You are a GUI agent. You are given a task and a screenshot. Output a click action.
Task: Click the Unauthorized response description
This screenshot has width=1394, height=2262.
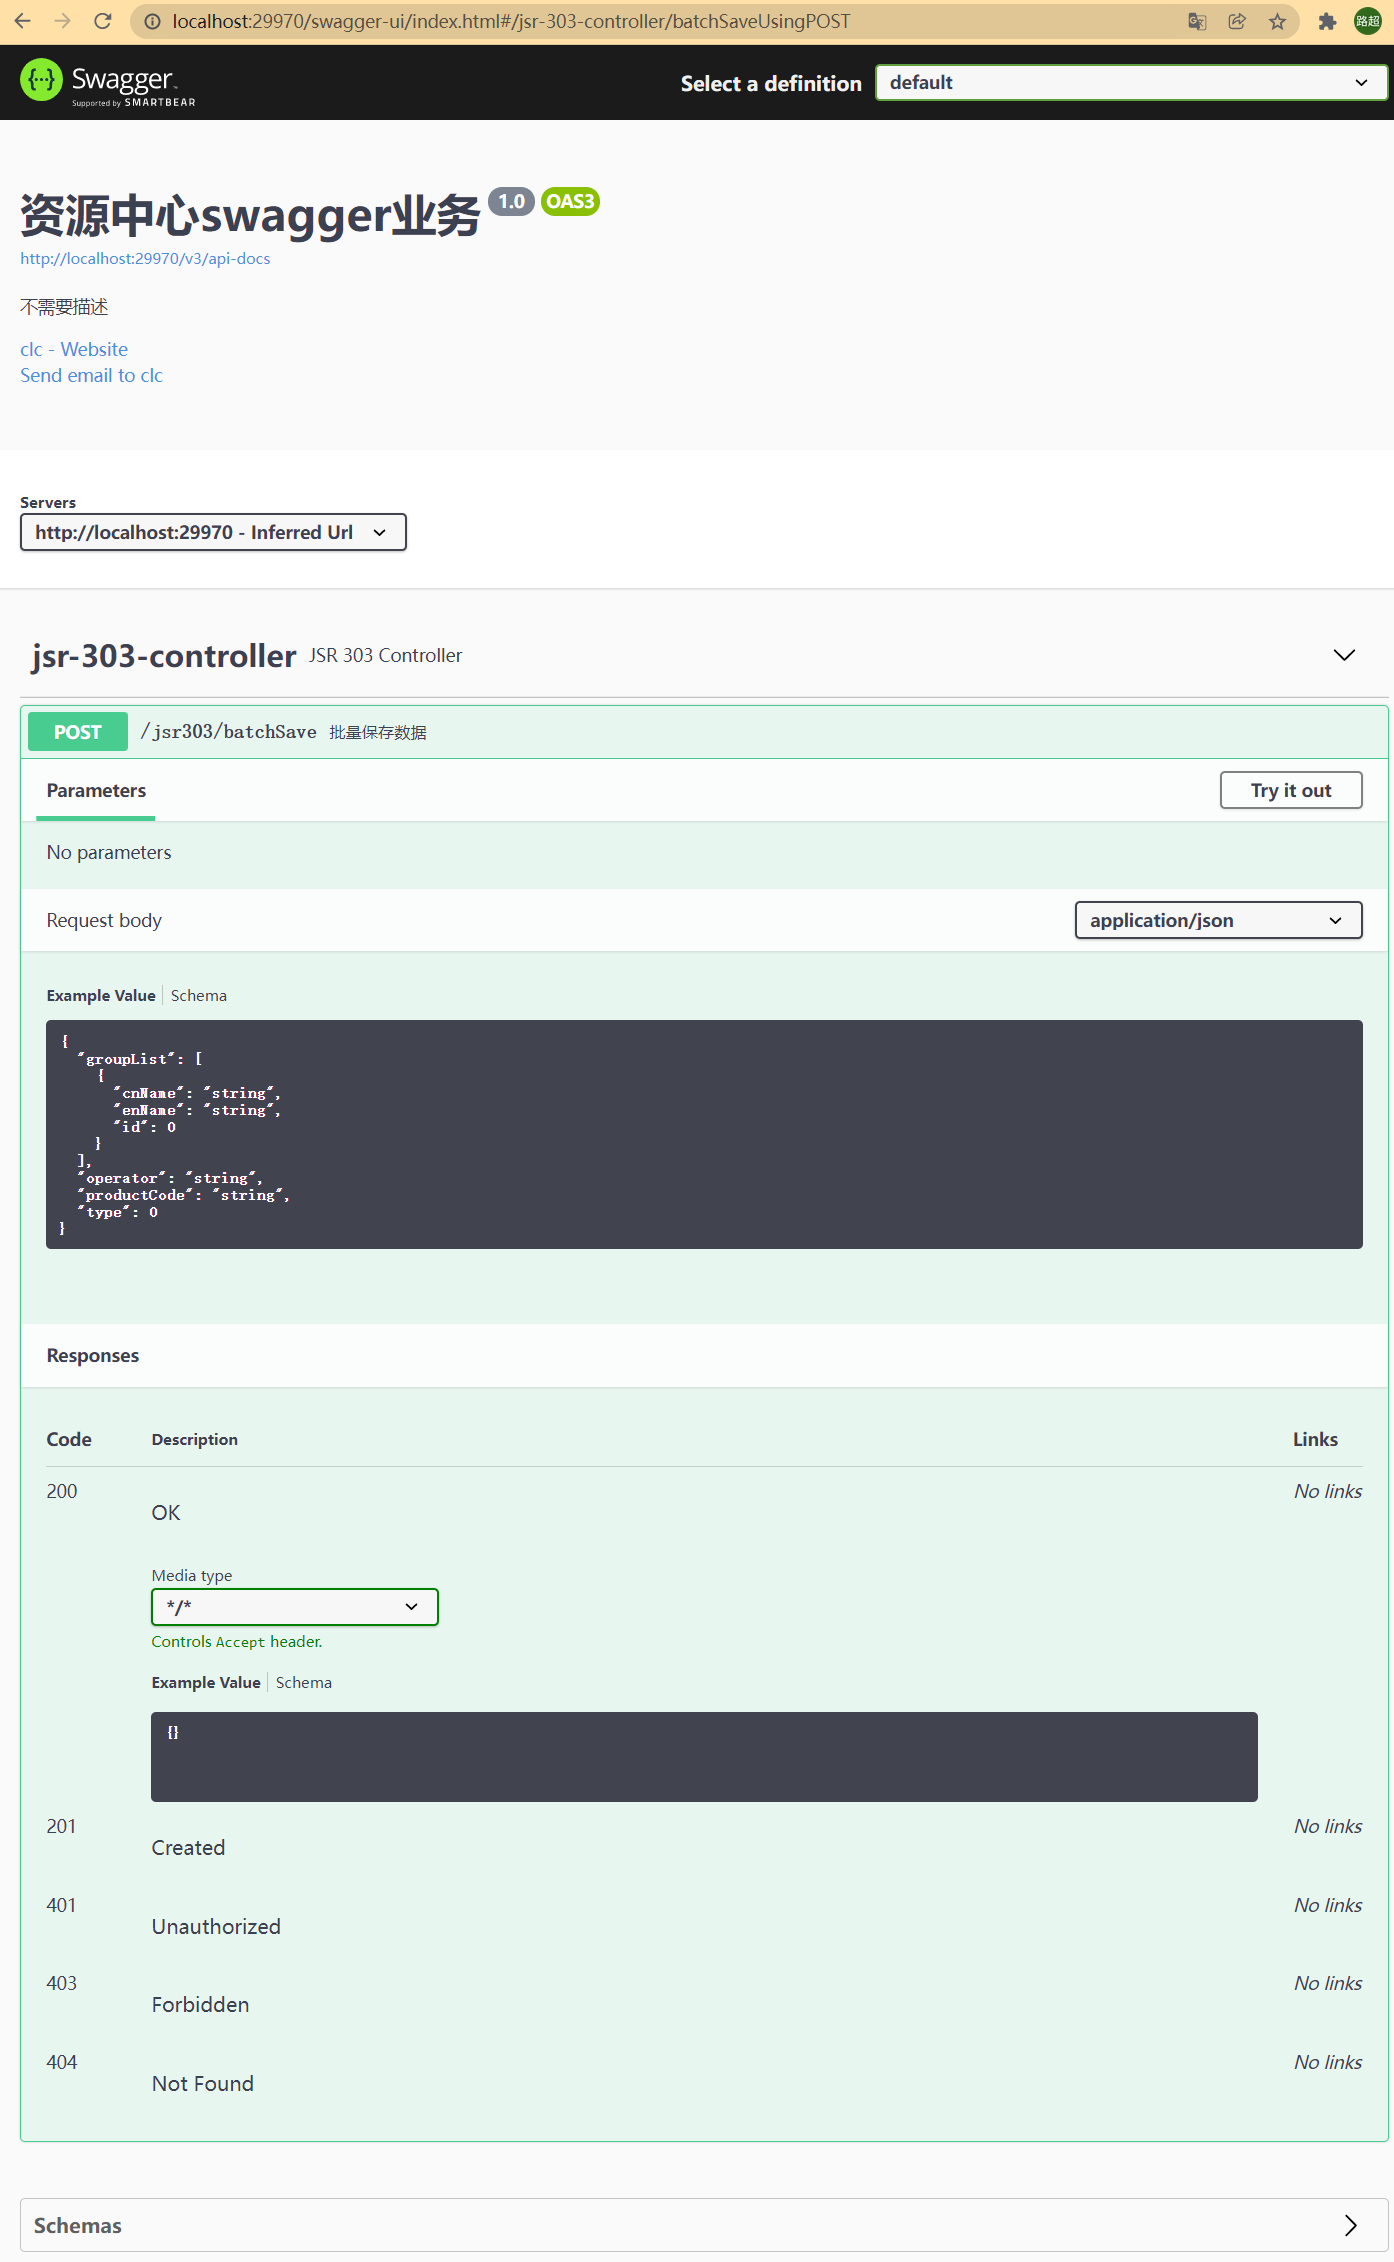click(216, 1927)
